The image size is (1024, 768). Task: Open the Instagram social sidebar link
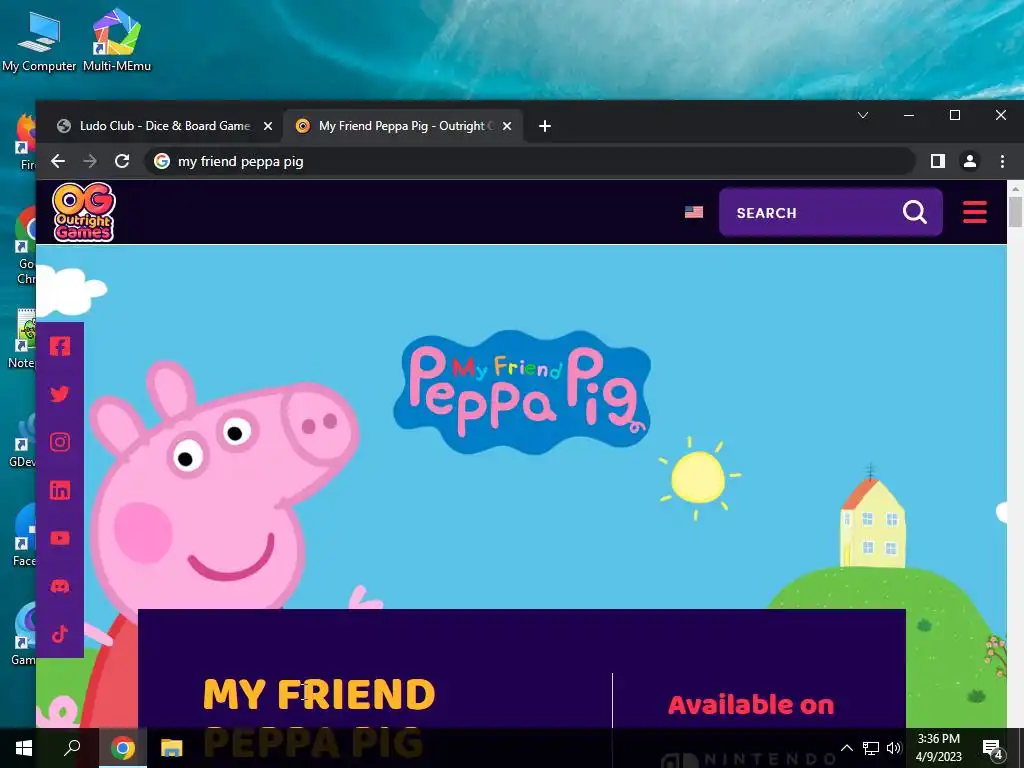[60, 442]
